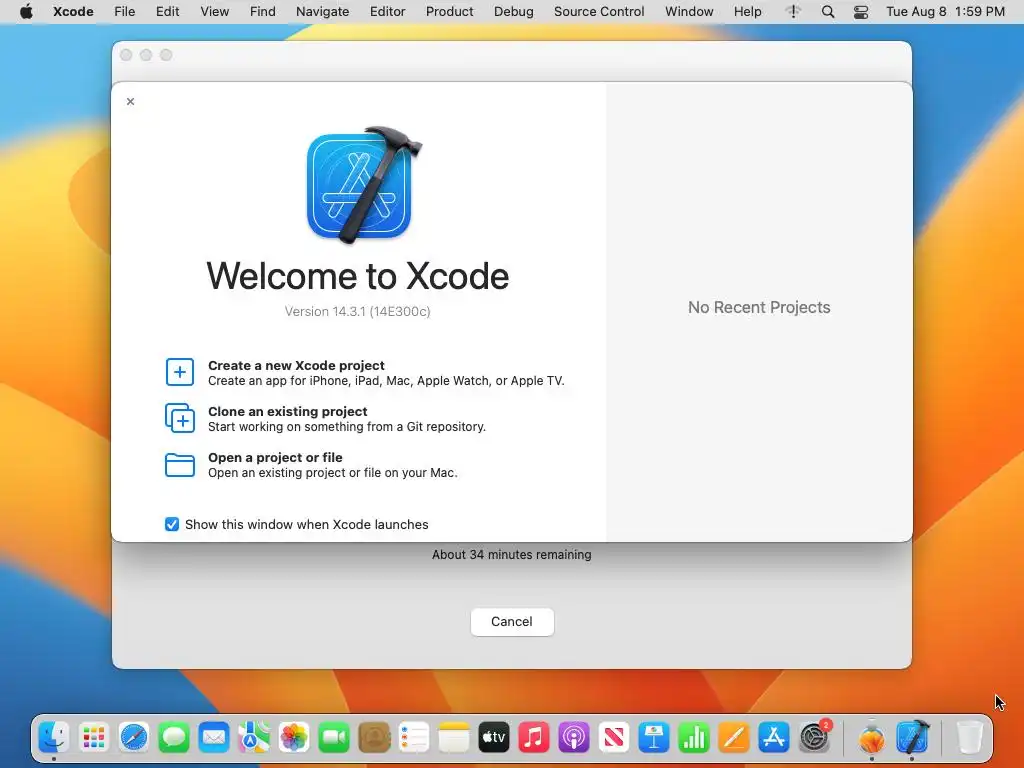Choose Clone an existing project
The image size is (1024, 768).
pyautogui.click(x=325, y=419)
